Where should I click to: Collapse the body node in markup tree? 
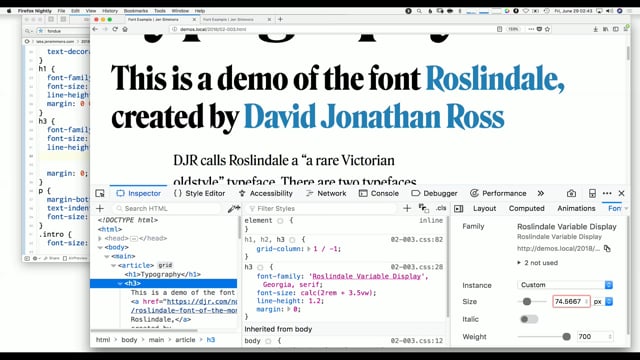click(x=100, y=247)
